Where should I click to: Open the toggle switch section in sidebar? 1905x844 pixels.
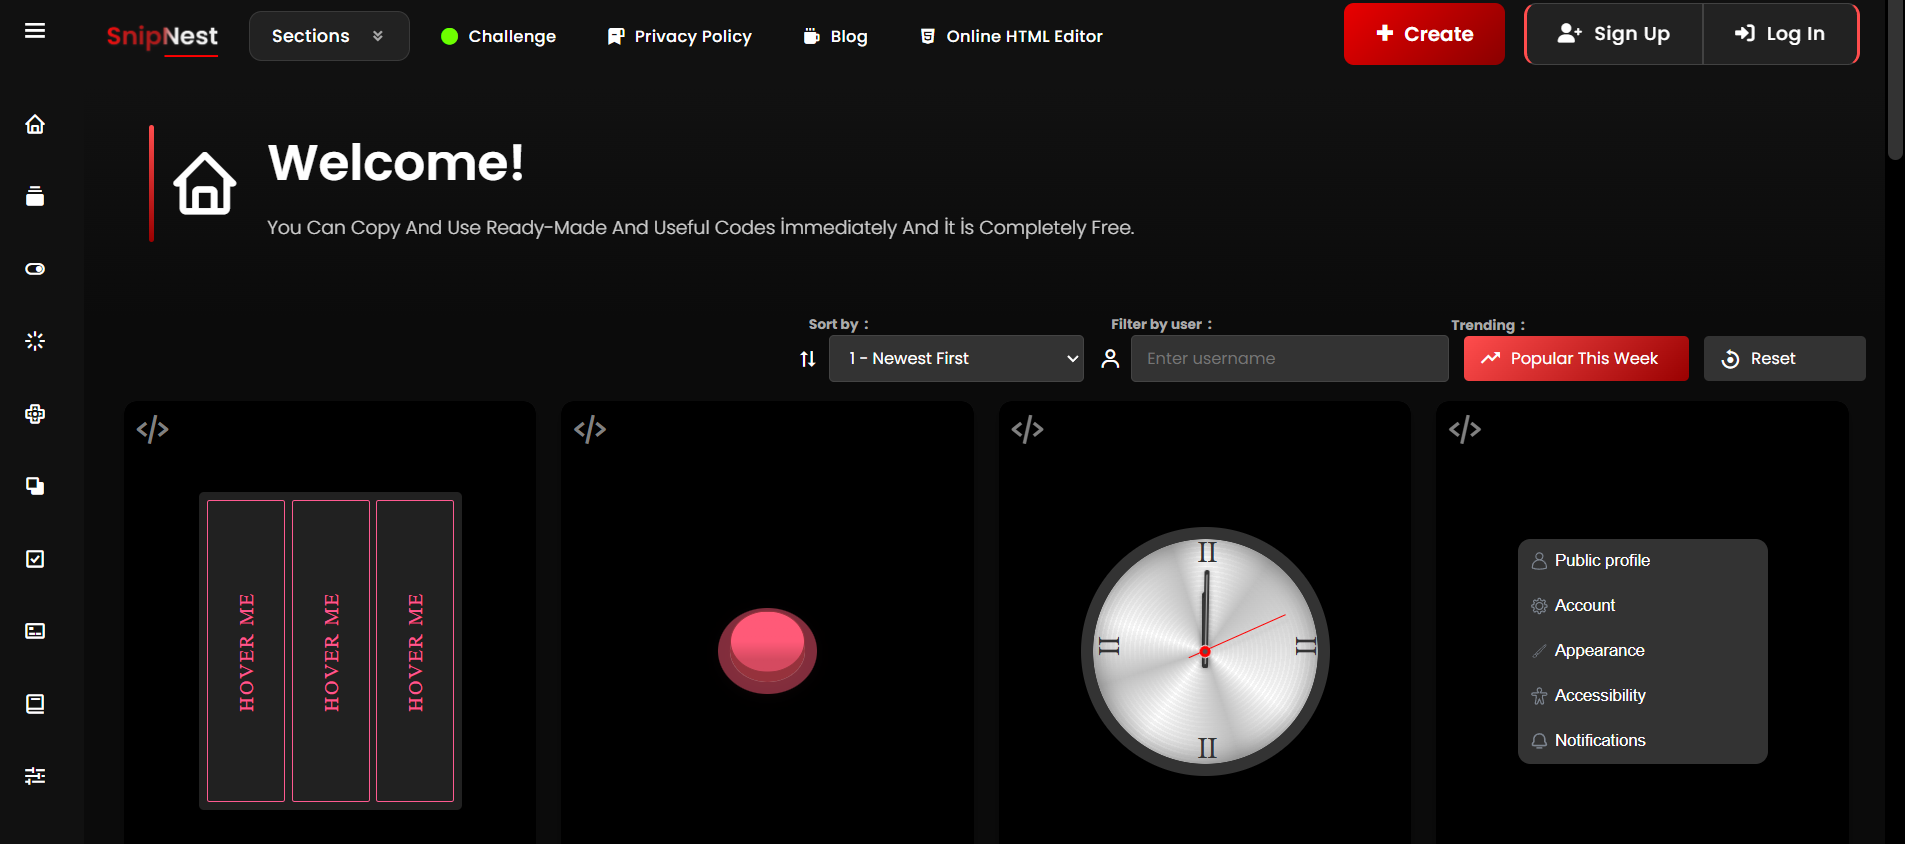tap(35, 269)
